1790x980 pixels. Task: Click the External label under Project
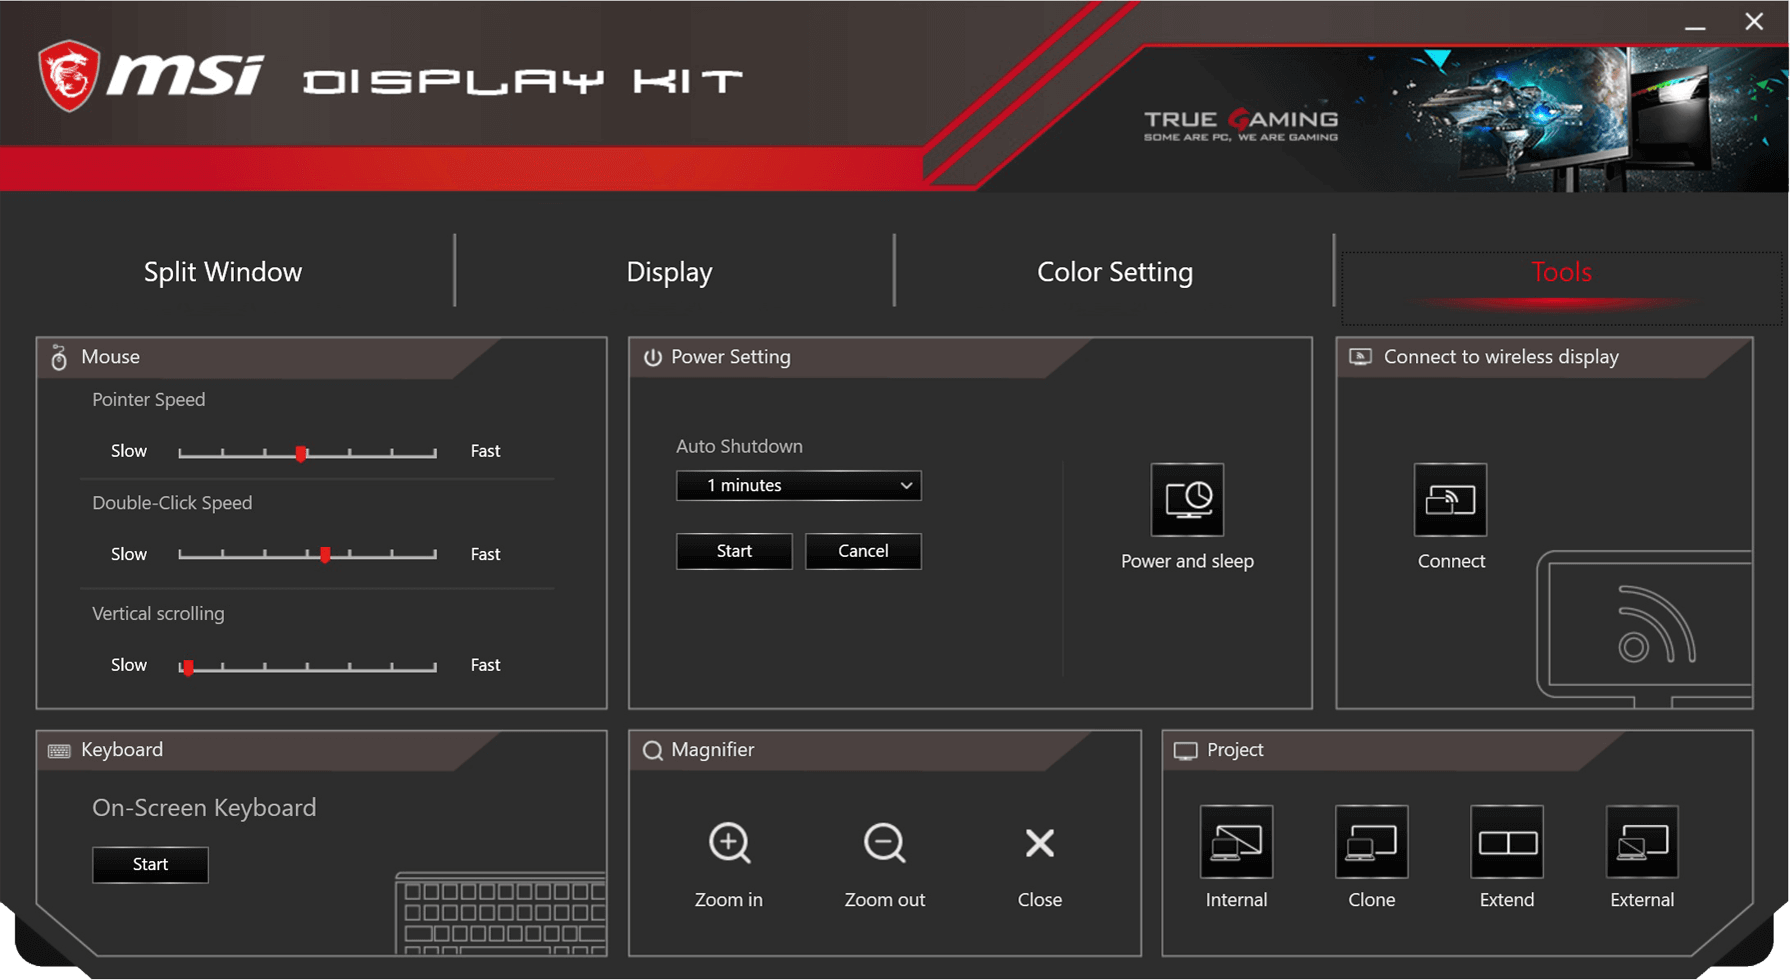(1642, 900)
